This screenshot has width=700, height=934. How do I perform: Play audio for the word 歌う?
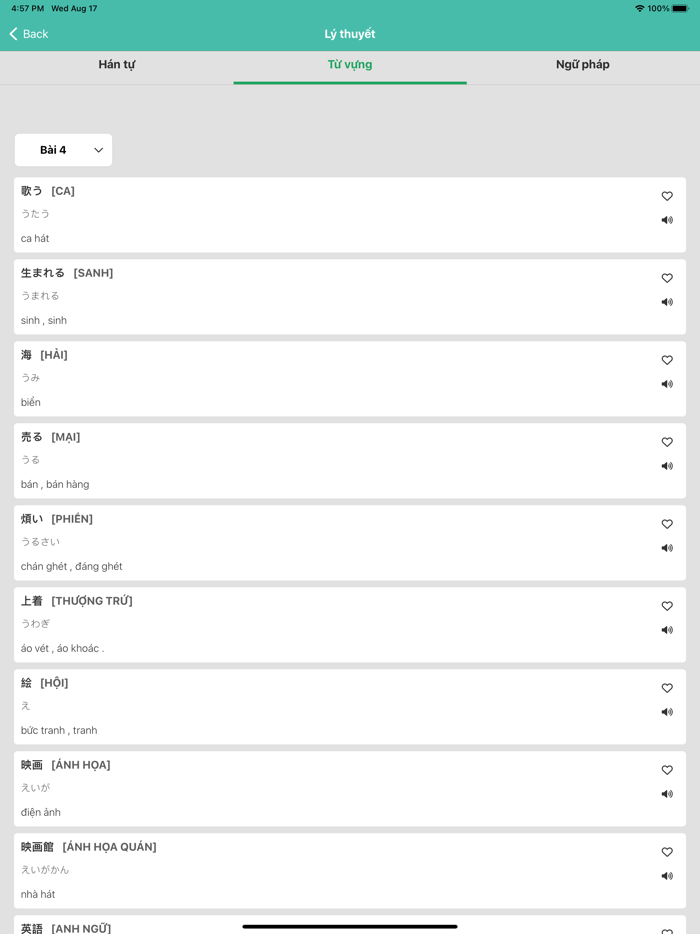click(x=667, y=219)
